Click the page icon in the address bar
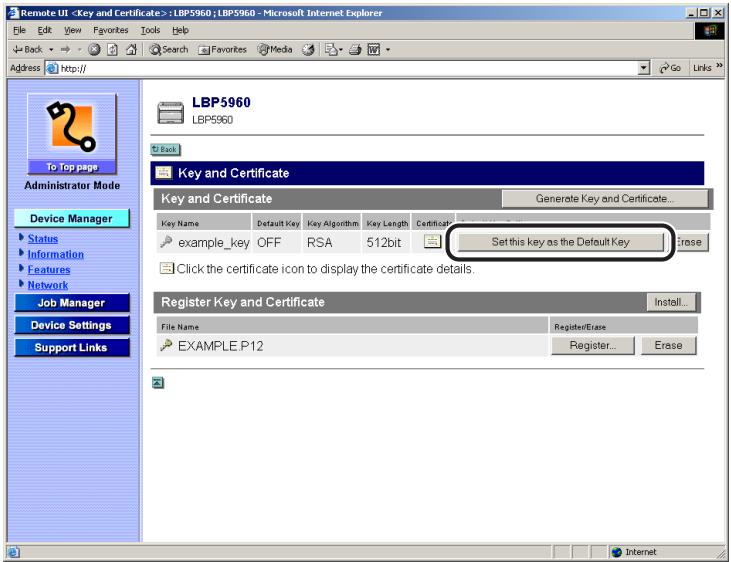Viewport: 731px width, 562px height. [52, 69]
